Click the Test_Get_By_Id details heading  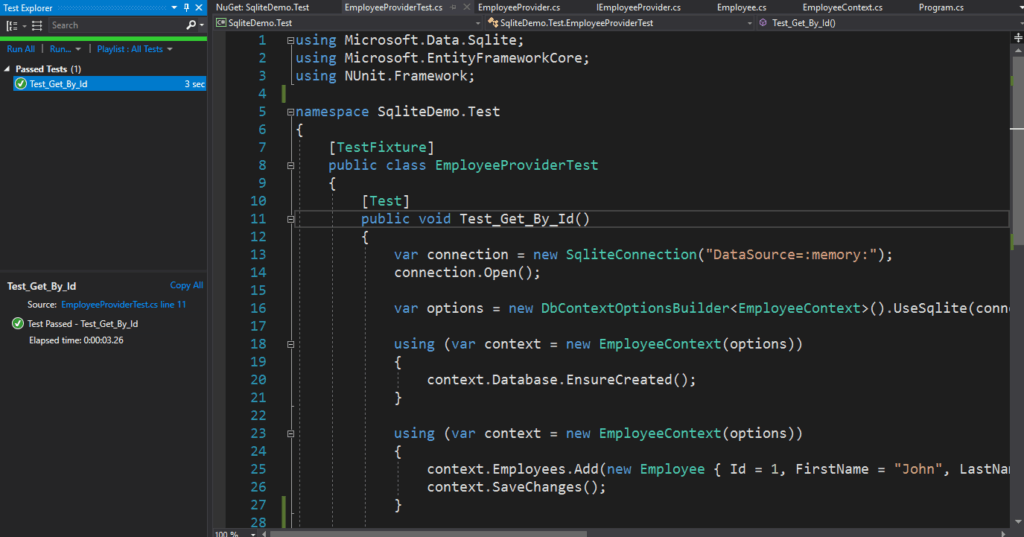pos(41,286)
